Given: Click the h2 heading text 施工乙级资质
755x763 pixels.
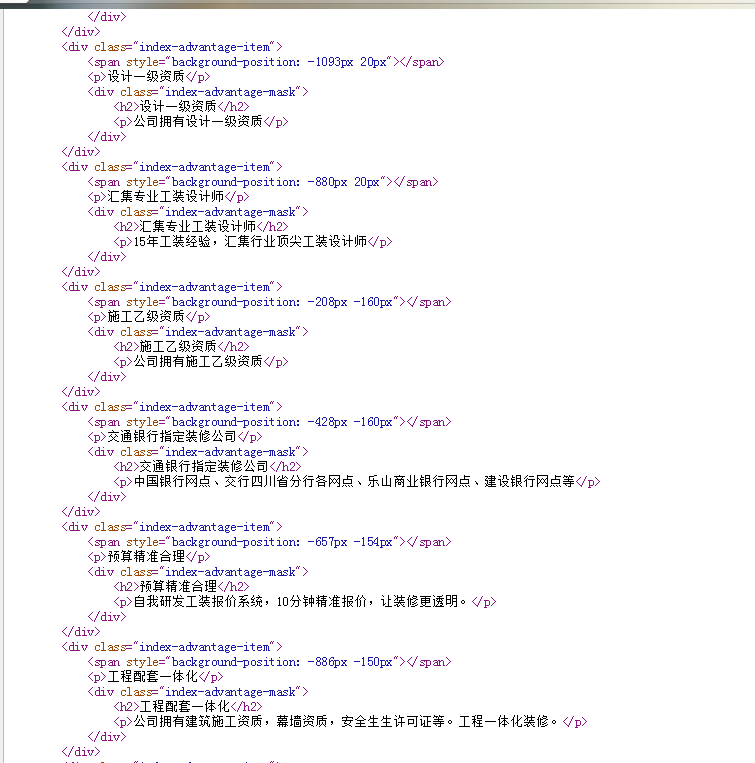Looking at the screenshot, I should click(x=178, y=347).
